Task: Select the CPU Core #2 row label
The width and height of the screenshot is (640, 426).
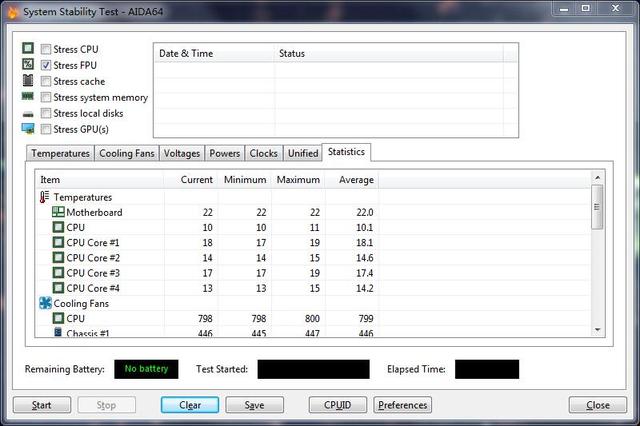Action: (x=93, y=258)
